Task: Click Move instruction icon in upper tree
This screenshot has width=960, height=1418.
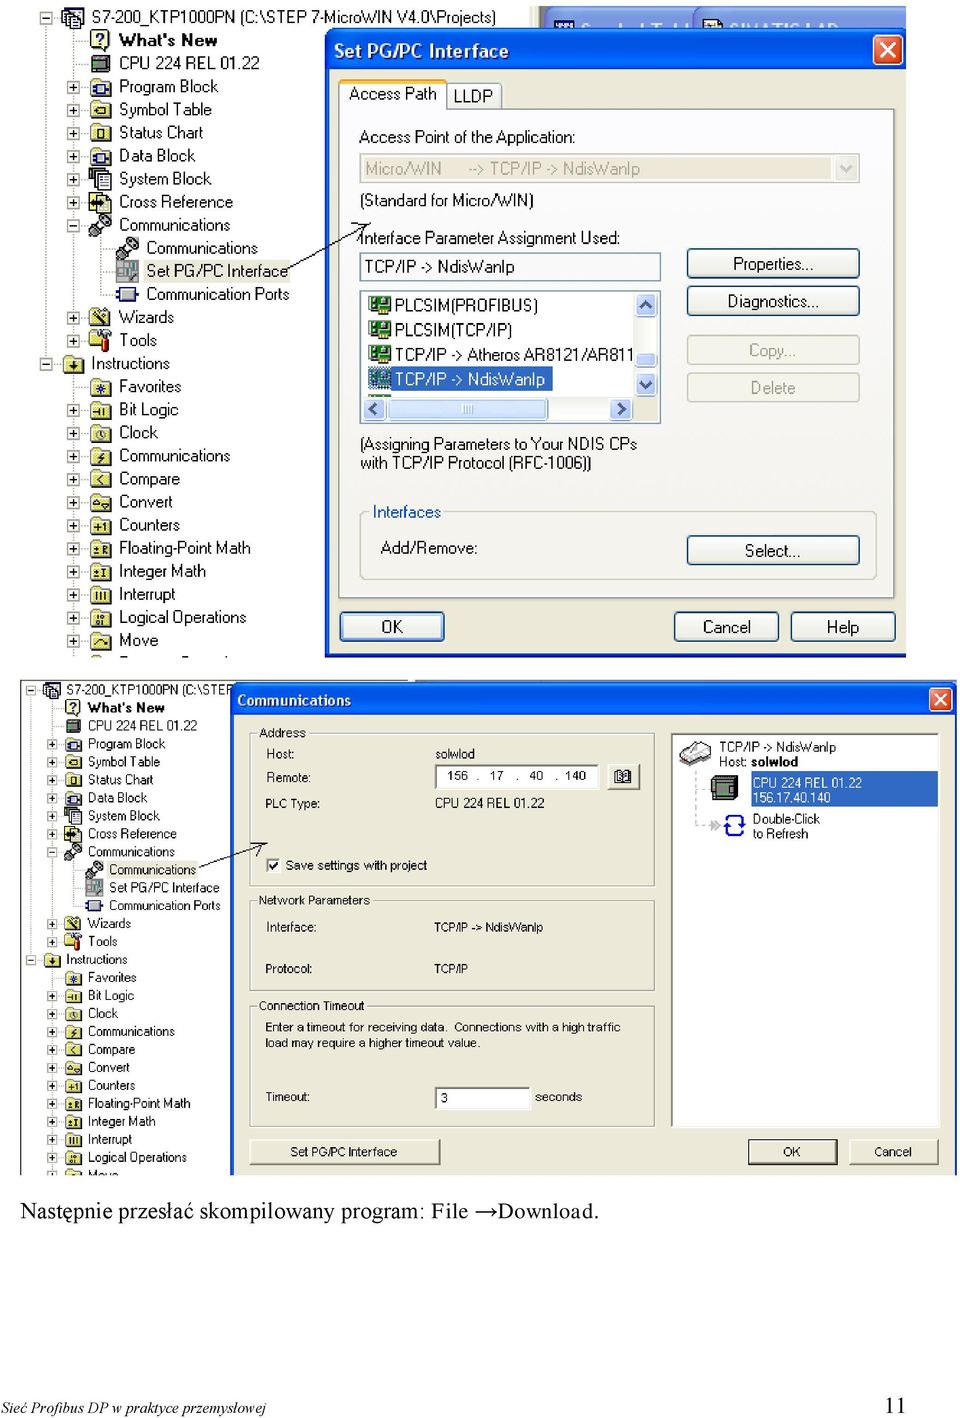Action: (x=100, y=641)
